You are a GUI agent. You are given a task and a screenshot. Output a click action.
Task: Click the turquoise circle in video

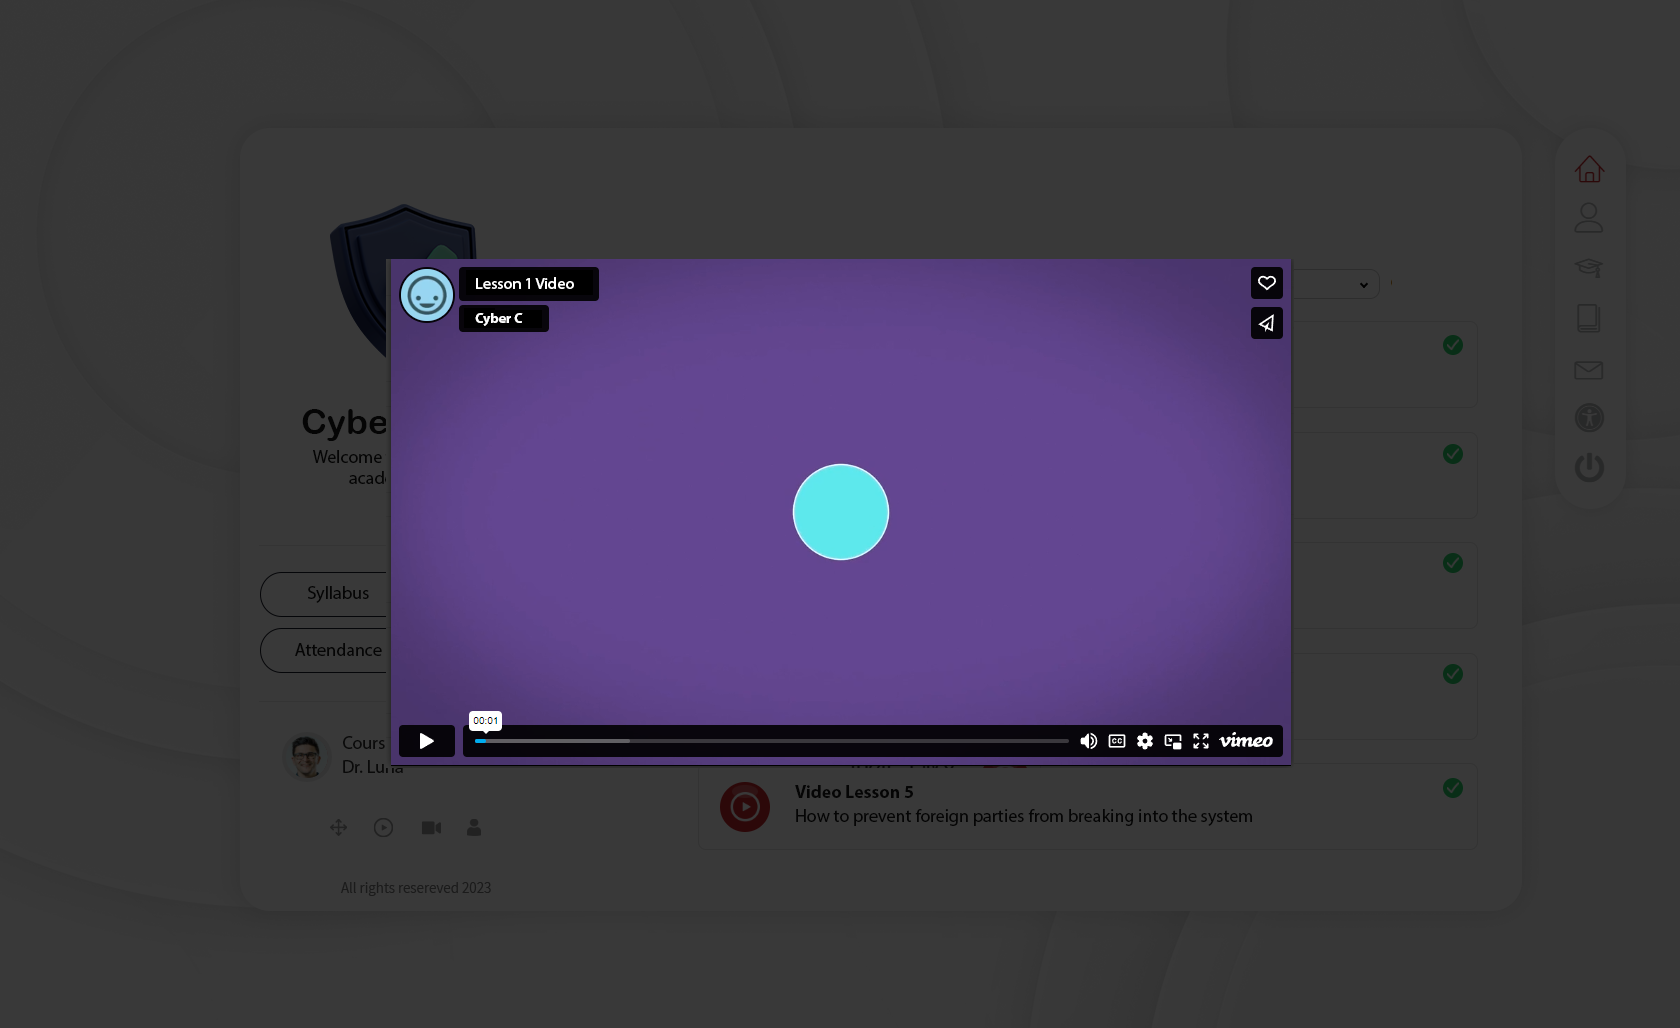point(841,512)
